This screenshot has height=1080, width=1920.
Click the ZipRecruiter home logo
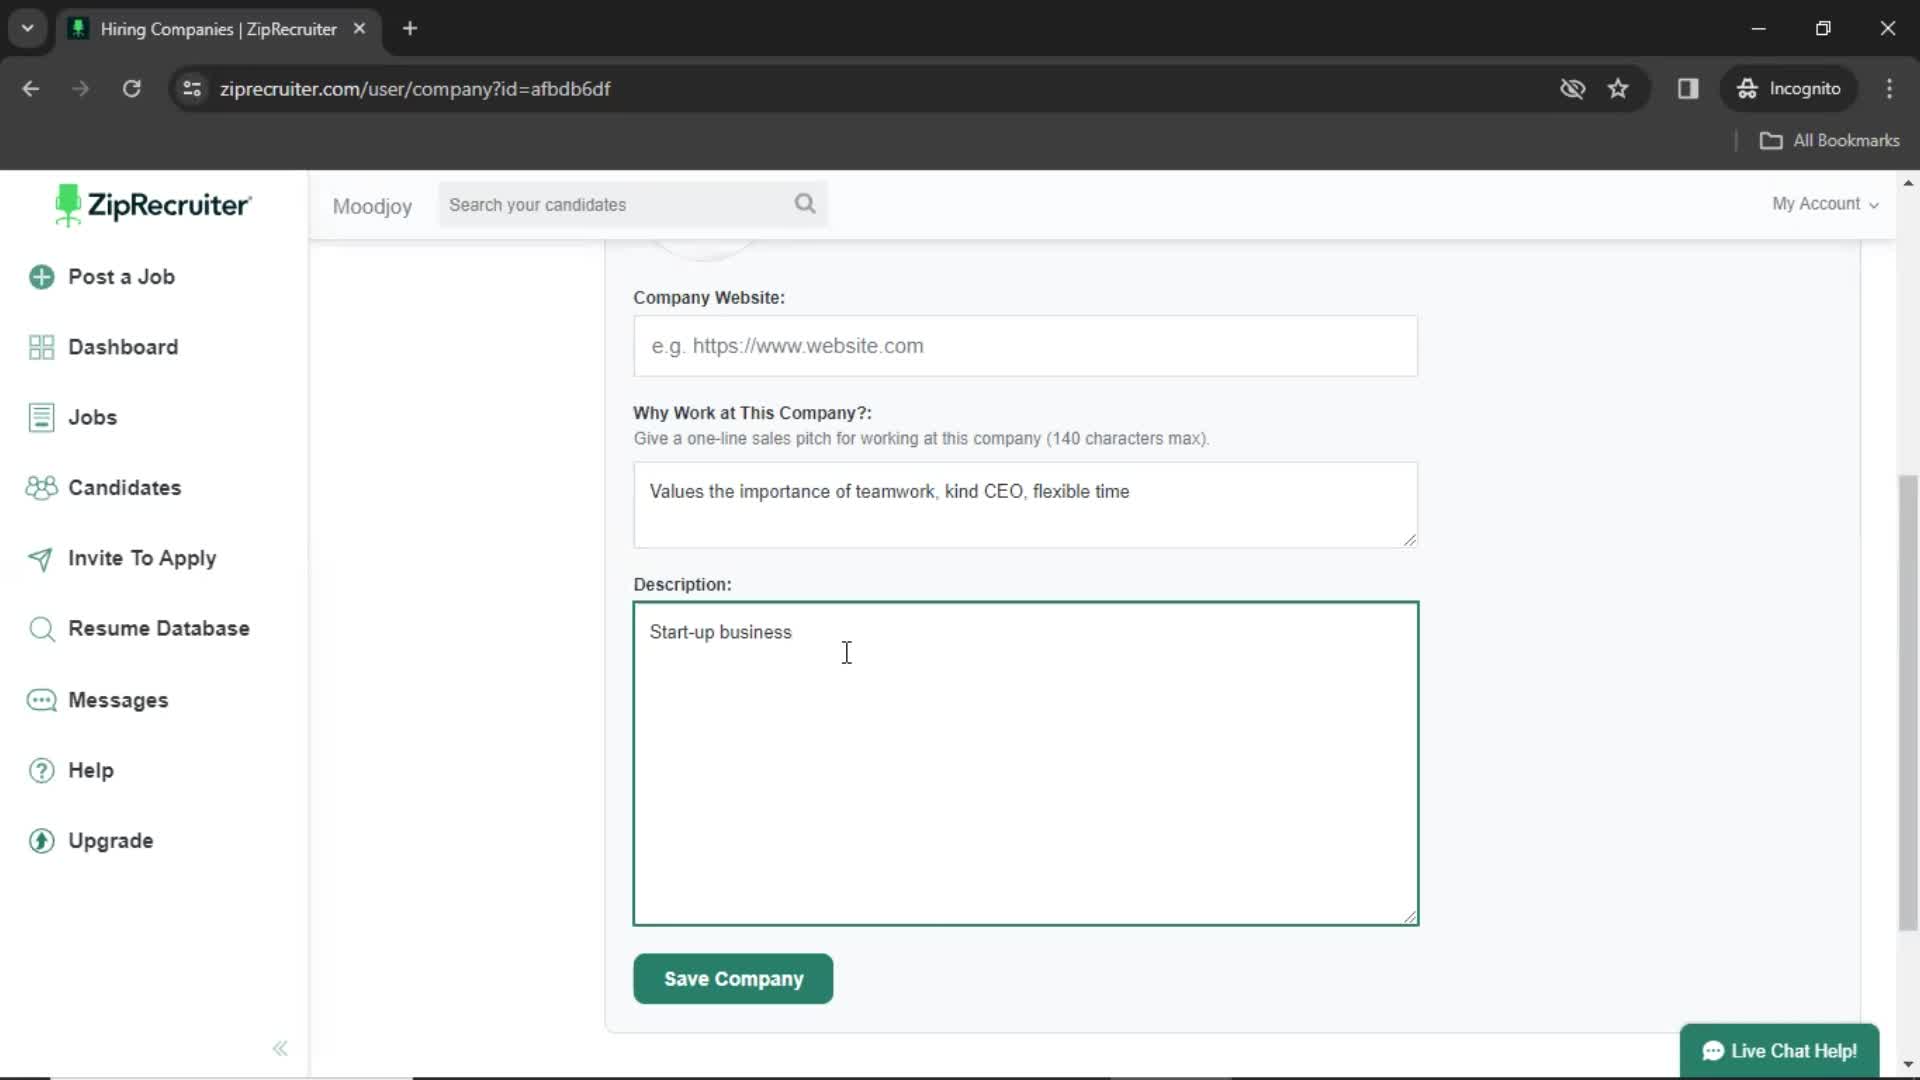click(x=152, y=204)
